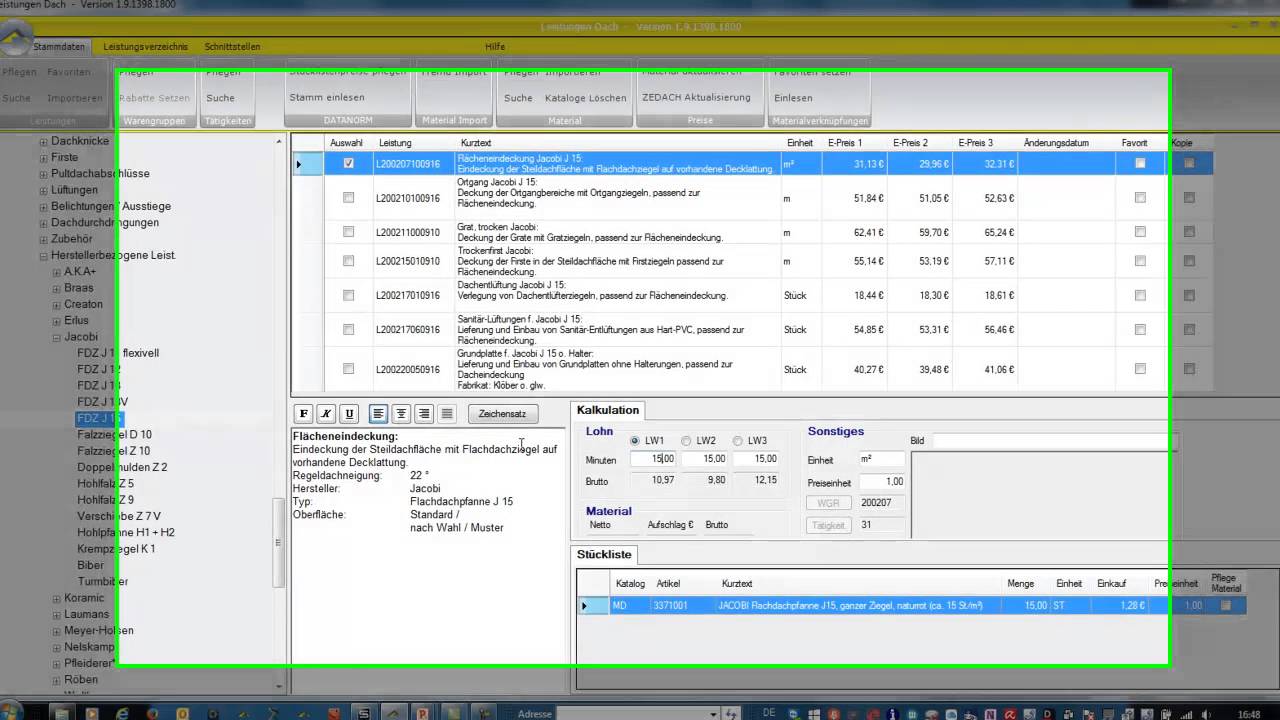Apply bold formatting with the F icon
The height and width of the screenshot is (720, 1280).
coord(304,414)
